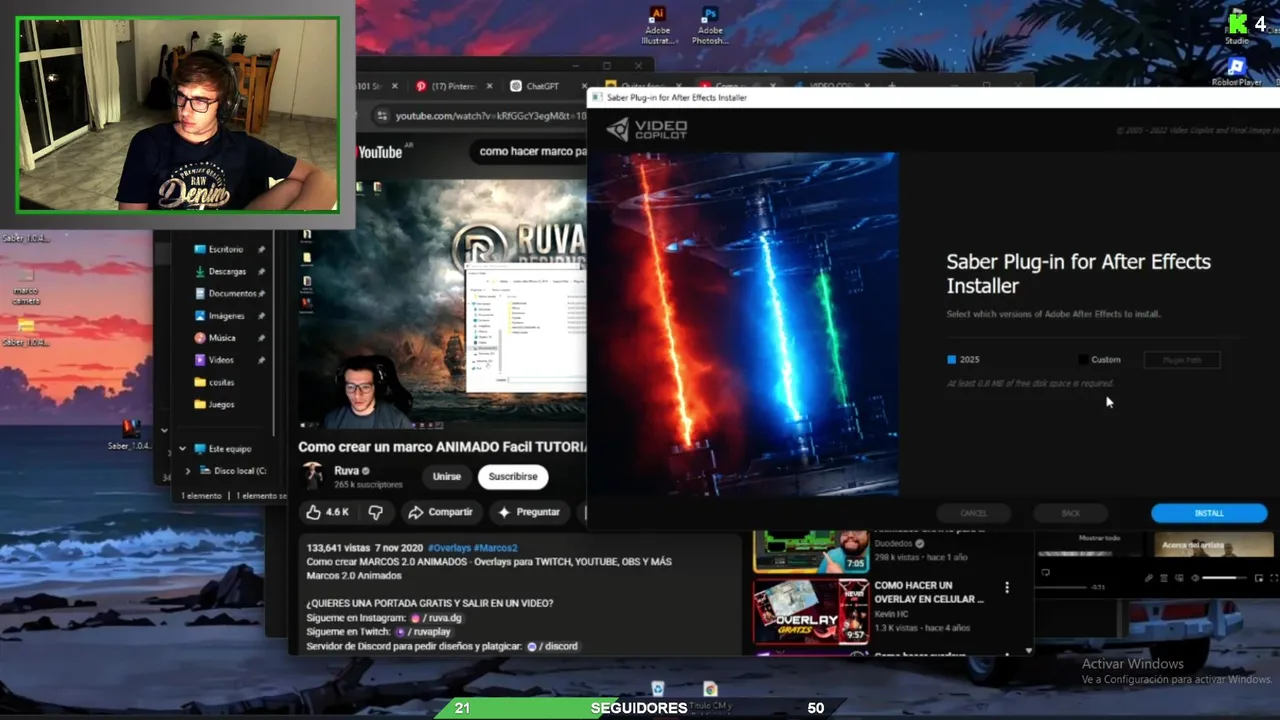Open new browser tab with plus
The height and width of the screenshot is (720, 1280).
pos(893,87)
